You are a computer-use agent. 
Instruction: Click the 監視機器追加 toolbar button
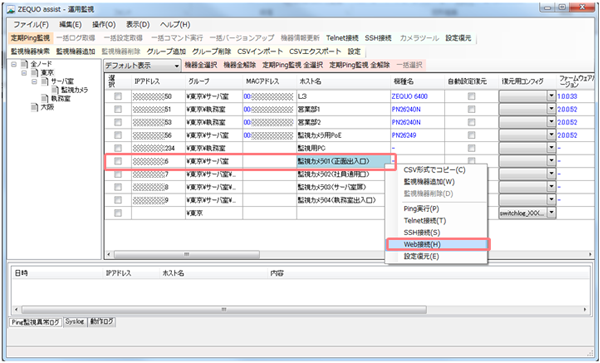point(76,51)
